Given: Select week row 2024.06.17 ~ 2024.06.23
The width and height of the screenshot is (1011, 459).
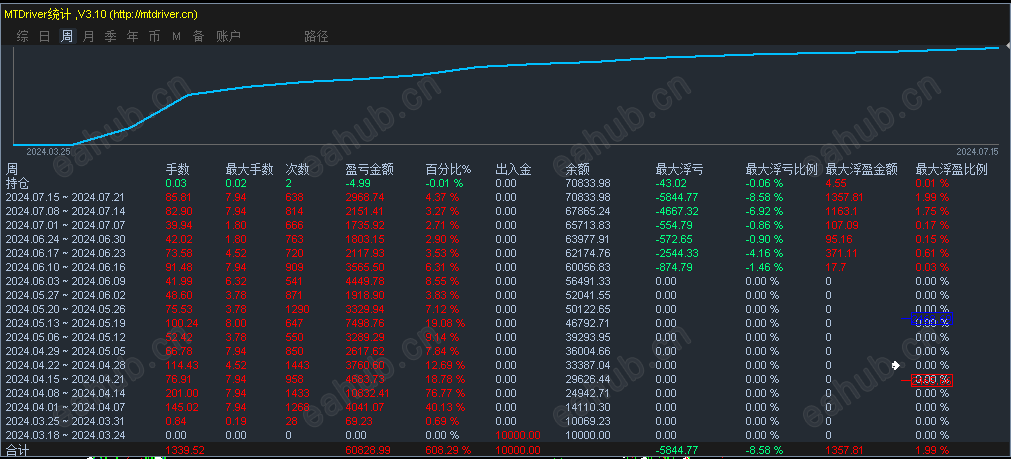Looking at the screenshot, I should coord(64,253).
